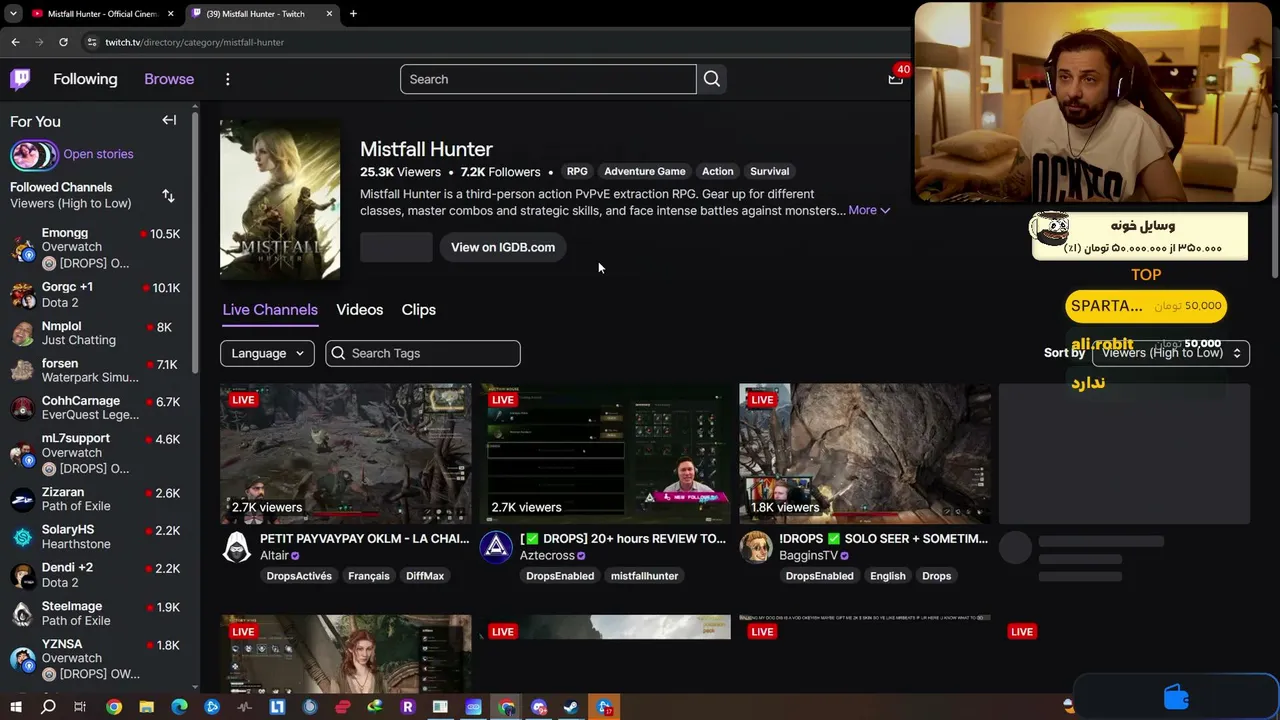This screenshot has height=720, width=1280.
Task: Open Gorgc +1 in followed channels
Action: click(x=97, y=295)
